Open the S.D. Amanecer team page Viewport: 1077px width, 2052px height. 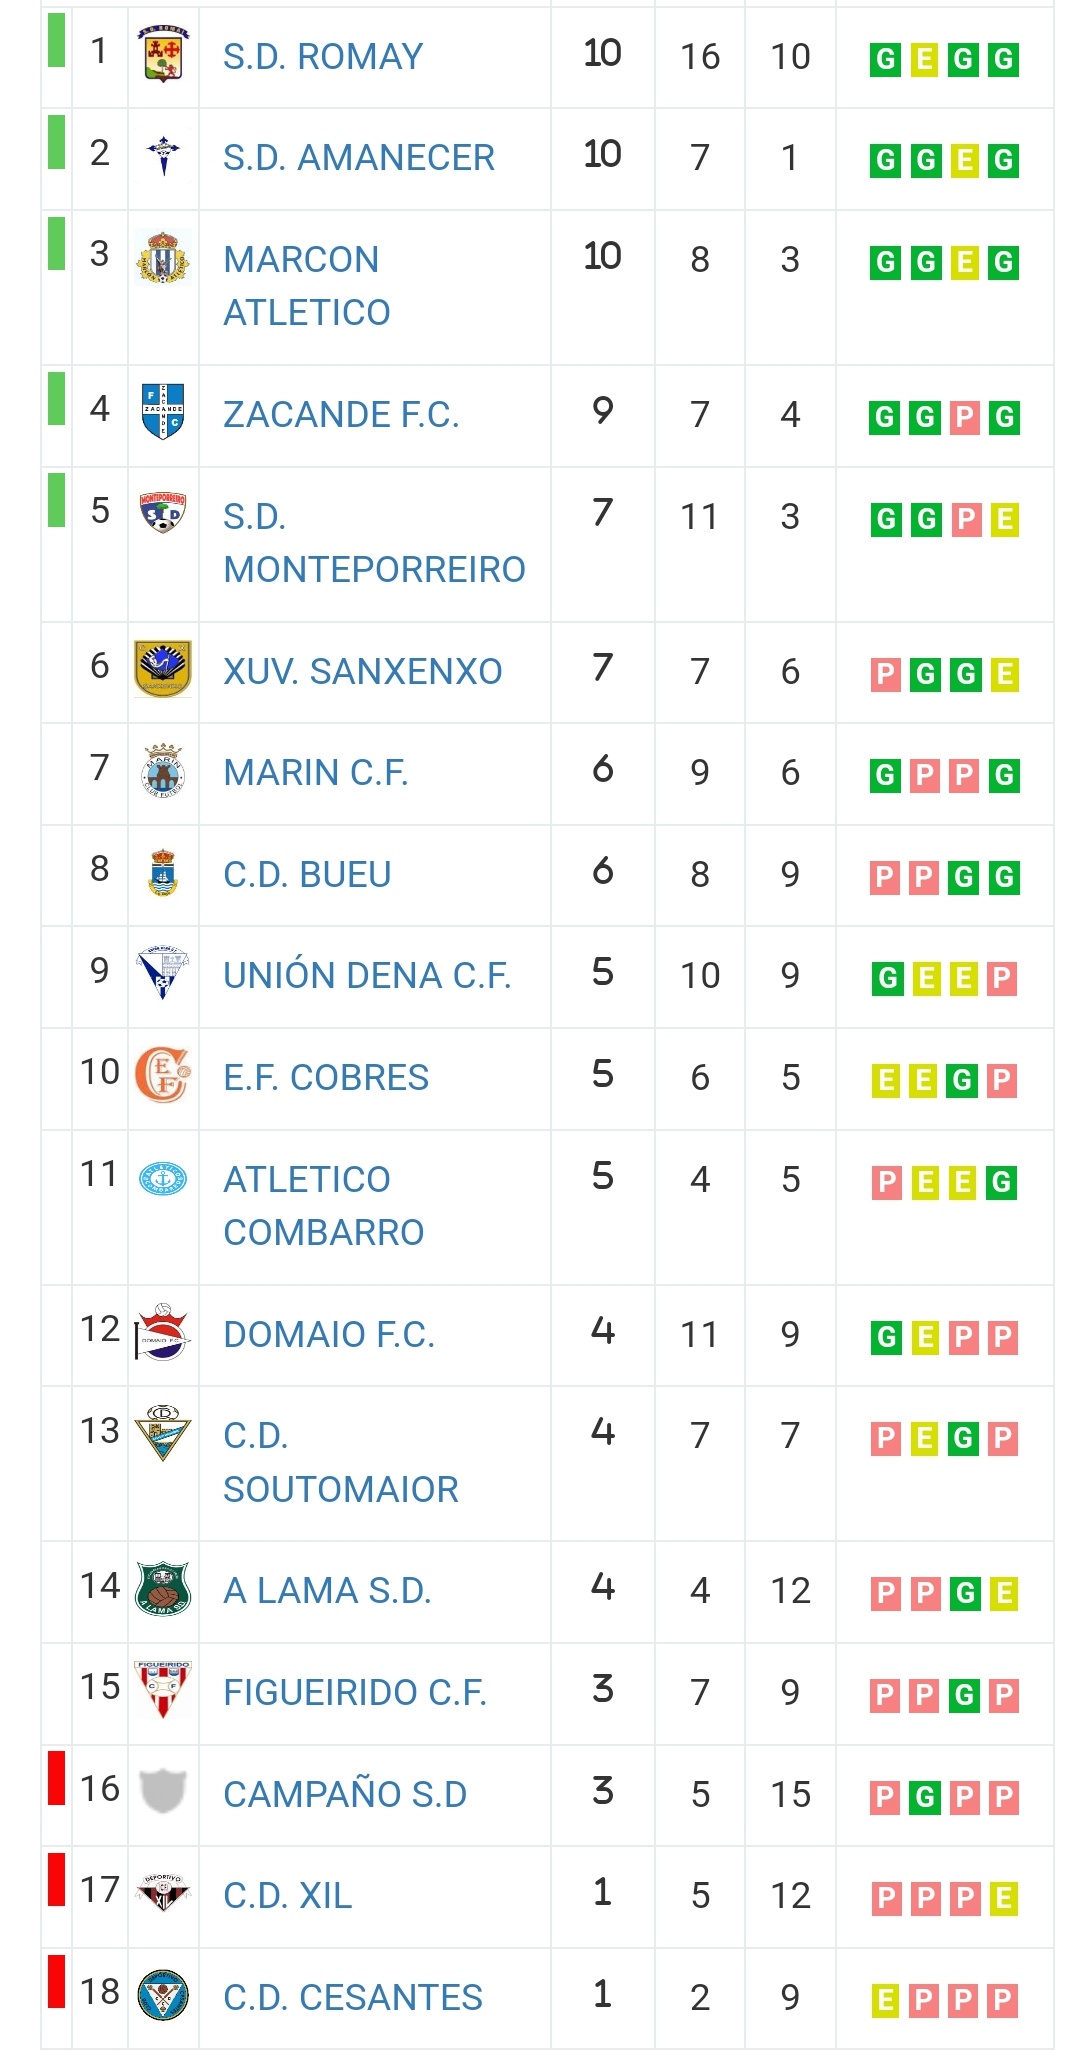click(359, 158)
